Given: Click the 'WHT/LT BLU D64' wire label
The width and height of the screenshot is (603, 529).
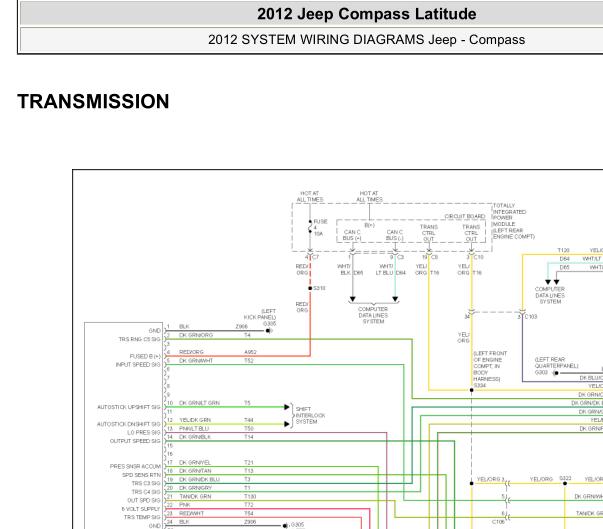Looking at the screenshot, I should point(390,269).
